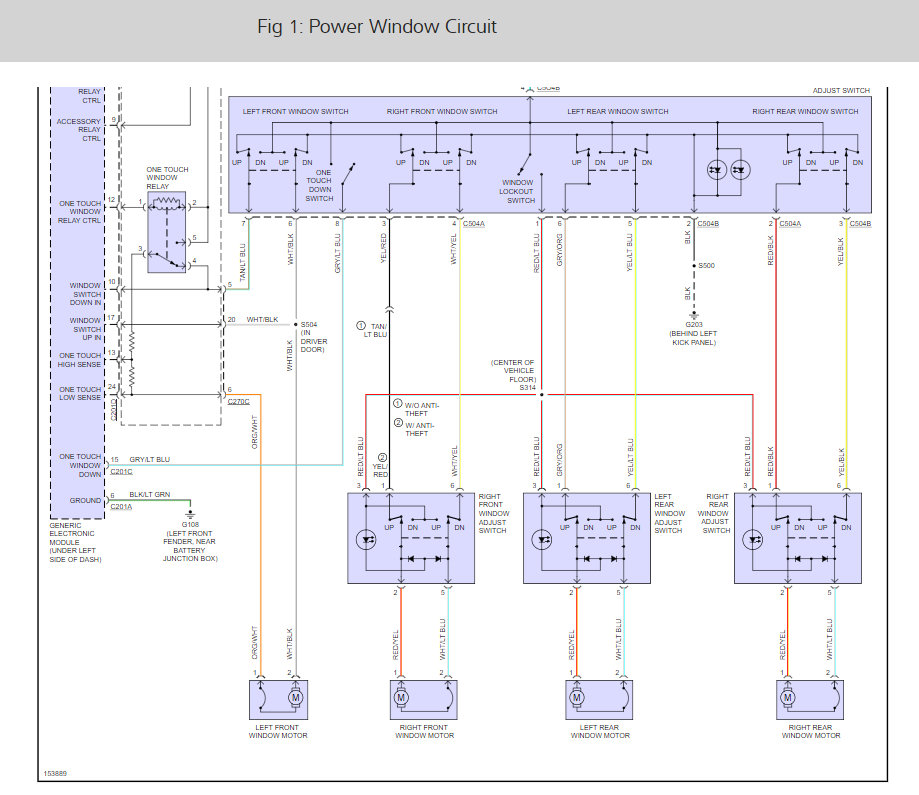
Task: Click the 'LEFT REAR WINDOW SWITCH' heading
Action: (x=618, y=111)
